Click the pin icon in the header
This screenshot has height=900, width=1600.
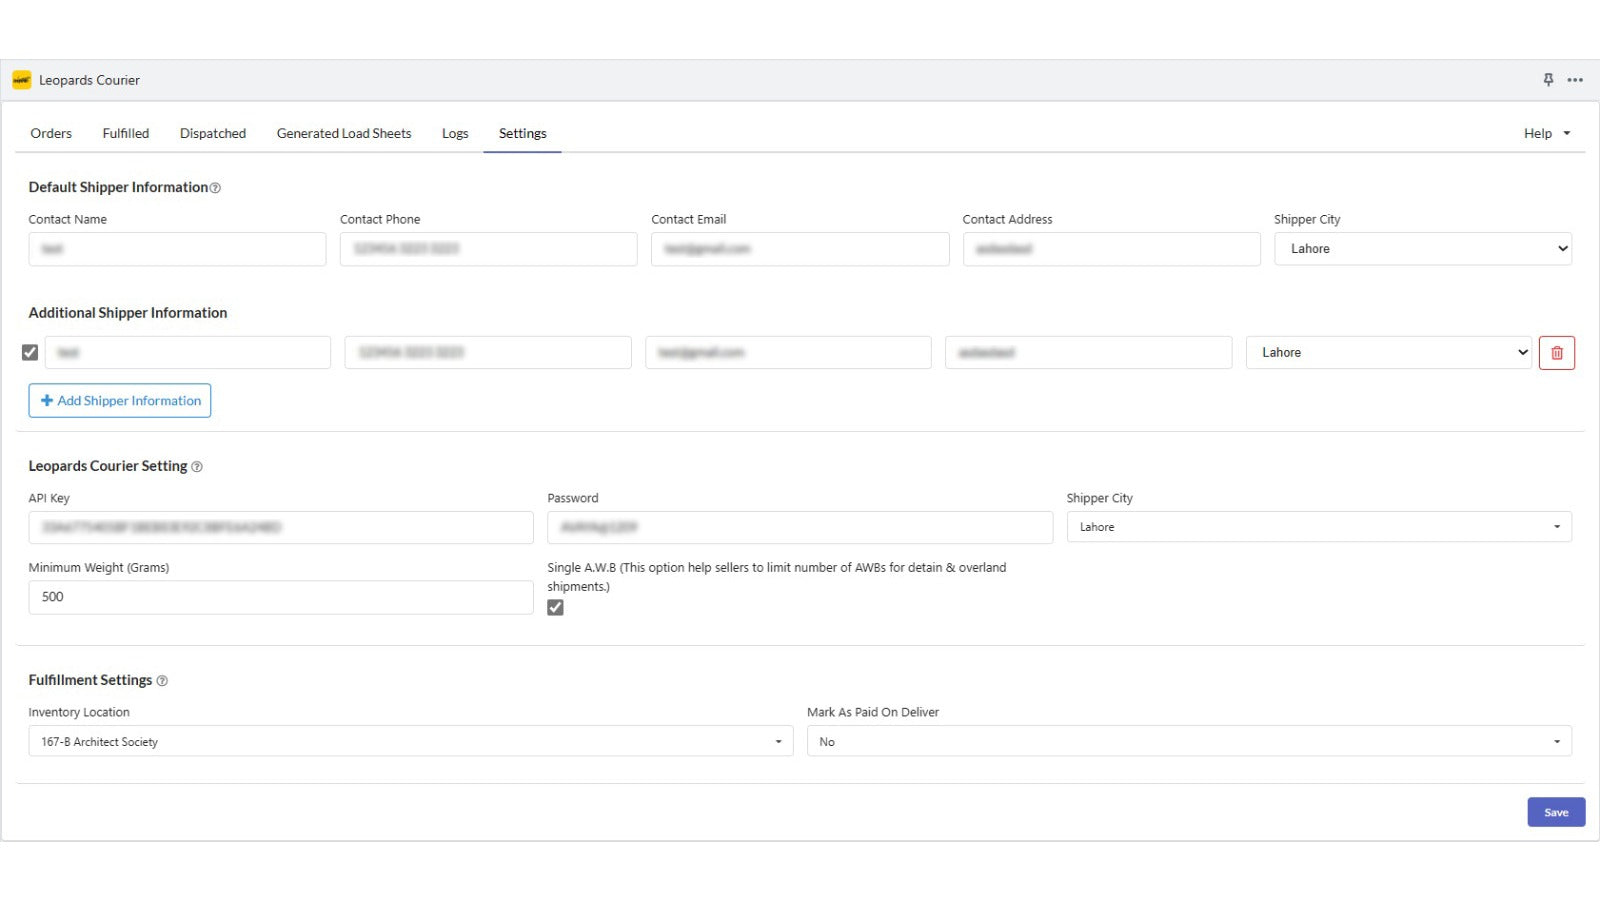[1548, 80]
